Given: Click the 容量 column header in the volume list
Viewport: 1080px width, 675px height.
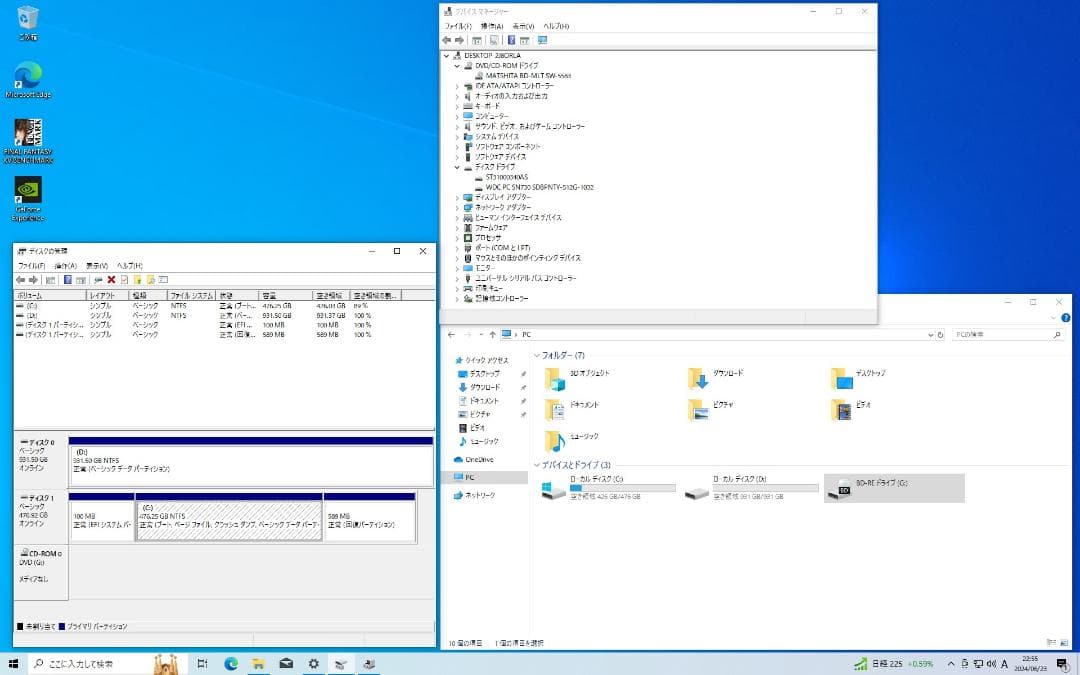Looking at the screenshot, I should click(x=269, y=296).
